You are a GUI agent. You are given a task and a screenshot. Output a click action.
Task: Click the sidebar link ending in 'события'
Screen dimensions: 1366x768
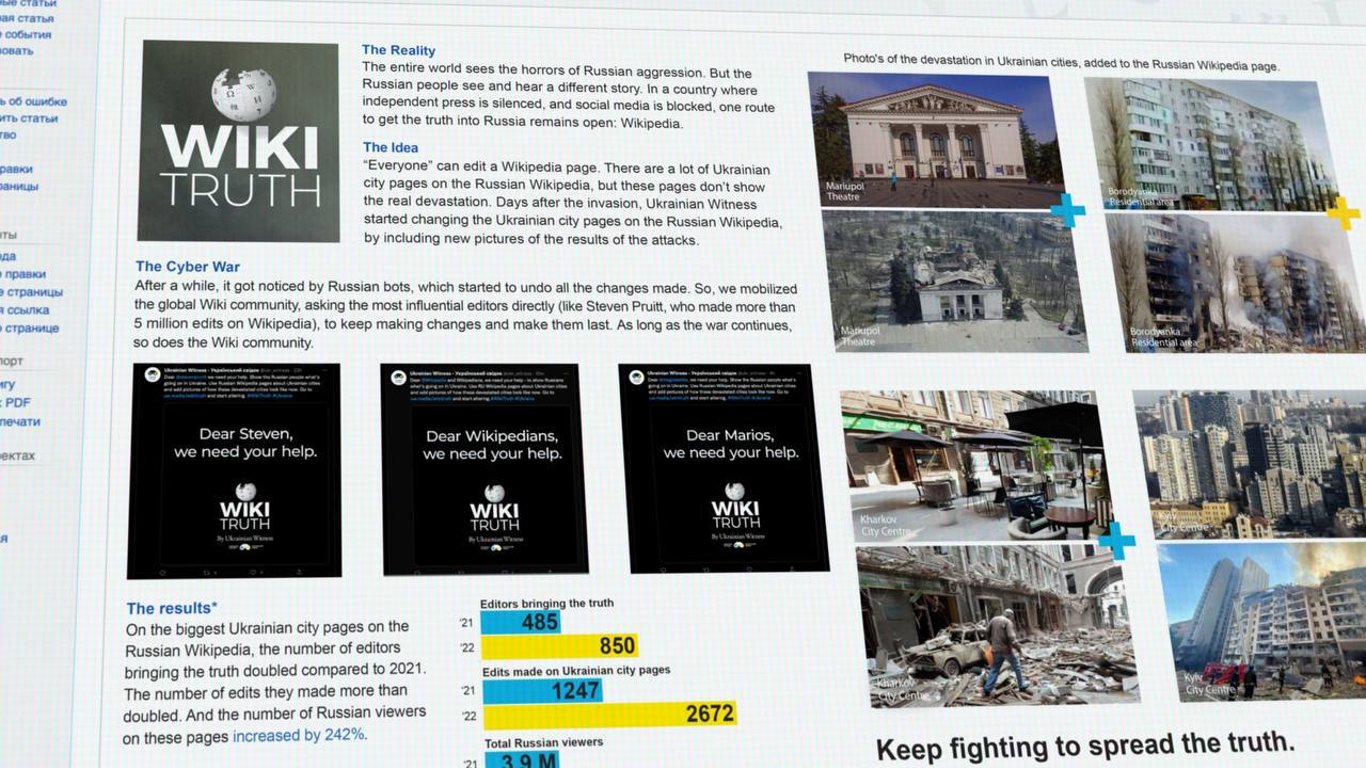point(26,34)
